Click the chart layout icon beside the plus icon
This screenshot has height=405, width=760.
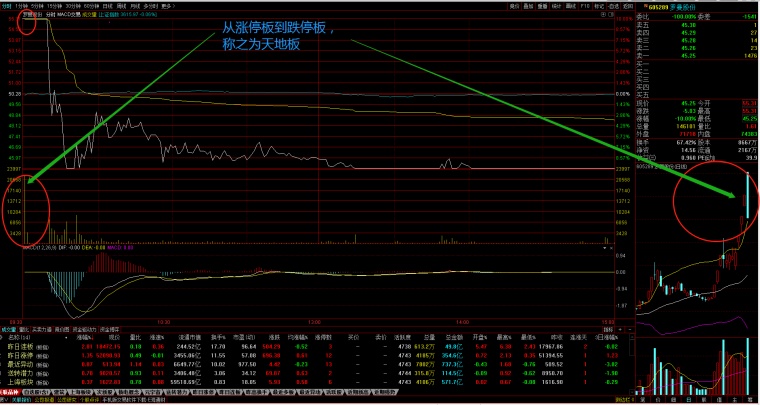click(x=611, y=15)
